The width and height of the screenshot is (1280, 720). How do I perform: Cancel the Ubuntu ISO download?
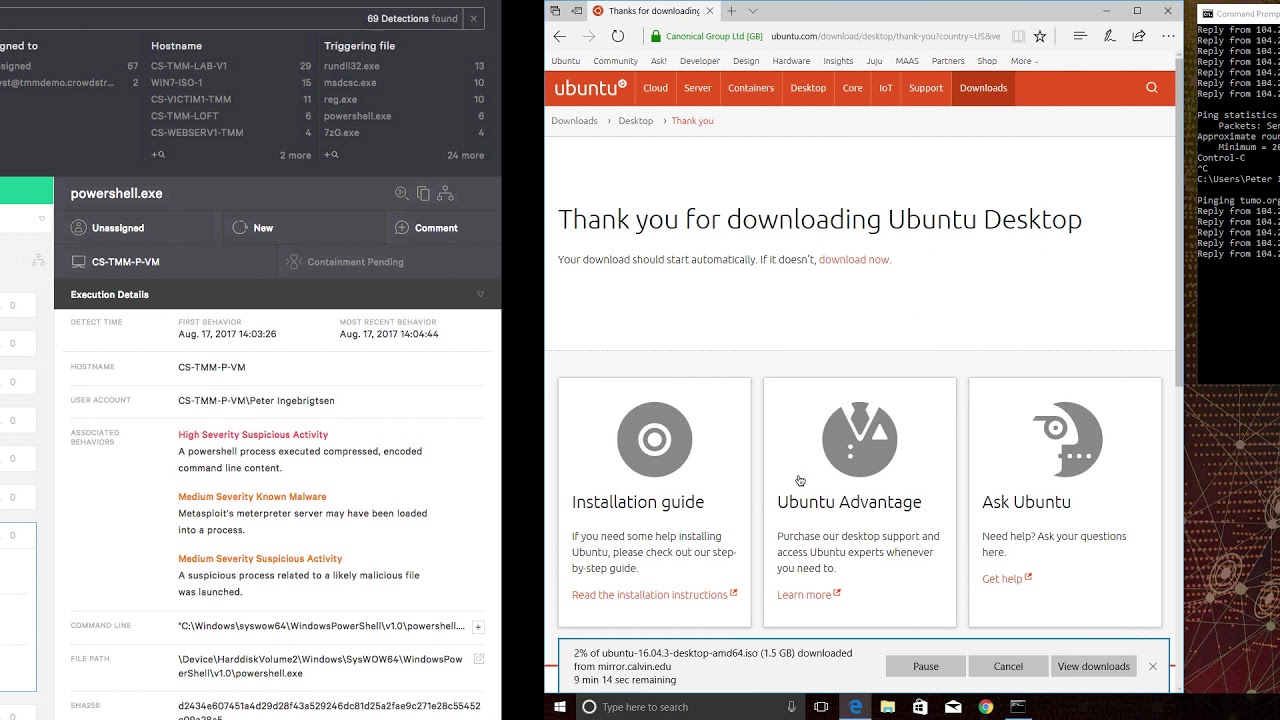click(1008, 666)
